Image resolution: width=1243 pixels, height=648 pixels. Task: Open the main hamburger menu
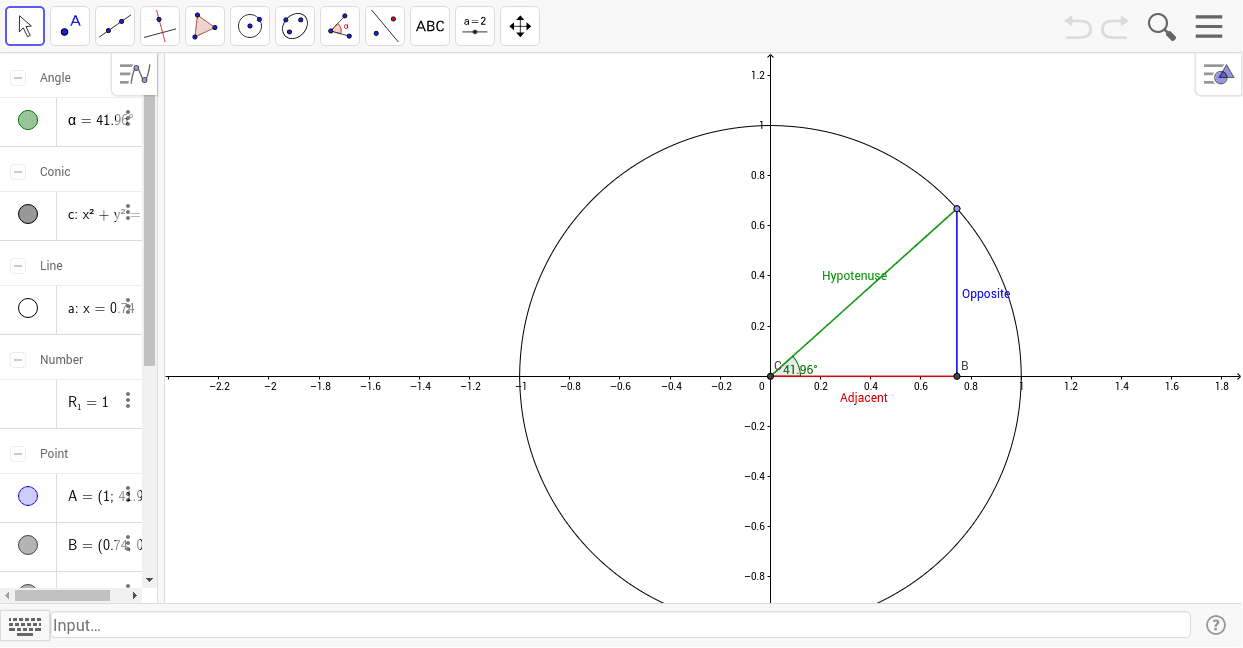coord(1208,26)
